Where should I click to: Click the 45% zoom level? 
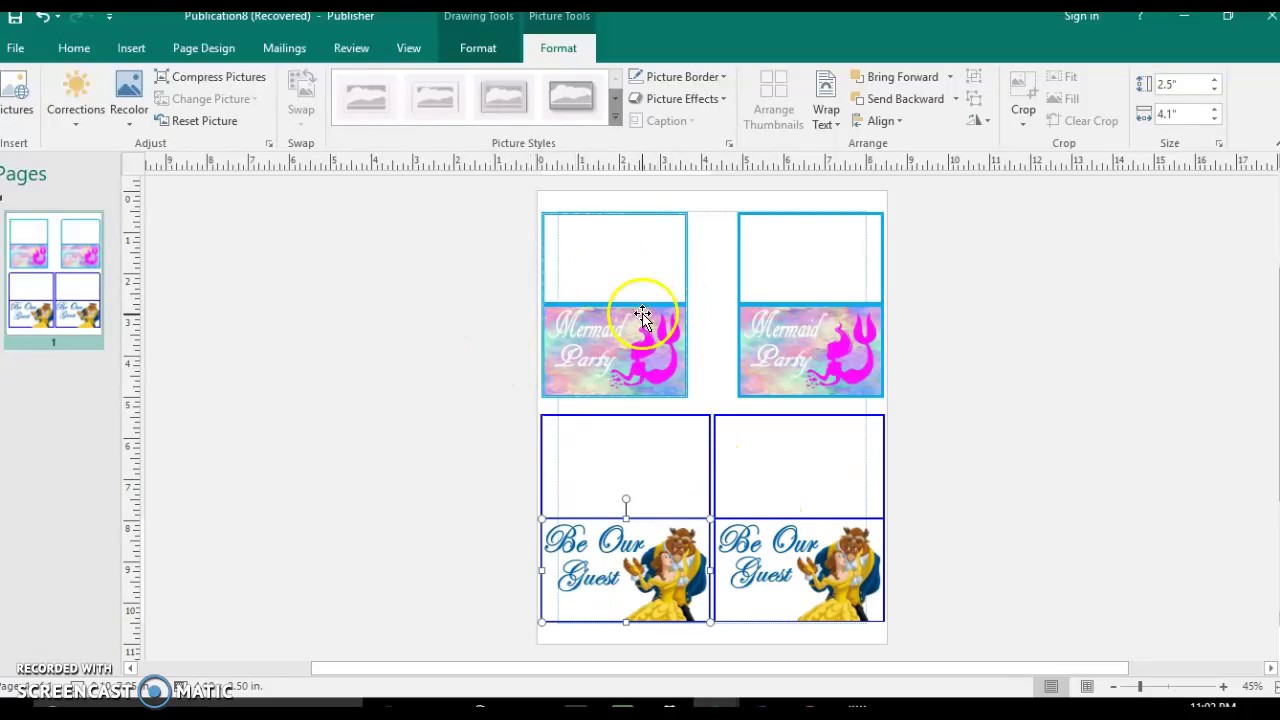click(x=1252, y=687)
